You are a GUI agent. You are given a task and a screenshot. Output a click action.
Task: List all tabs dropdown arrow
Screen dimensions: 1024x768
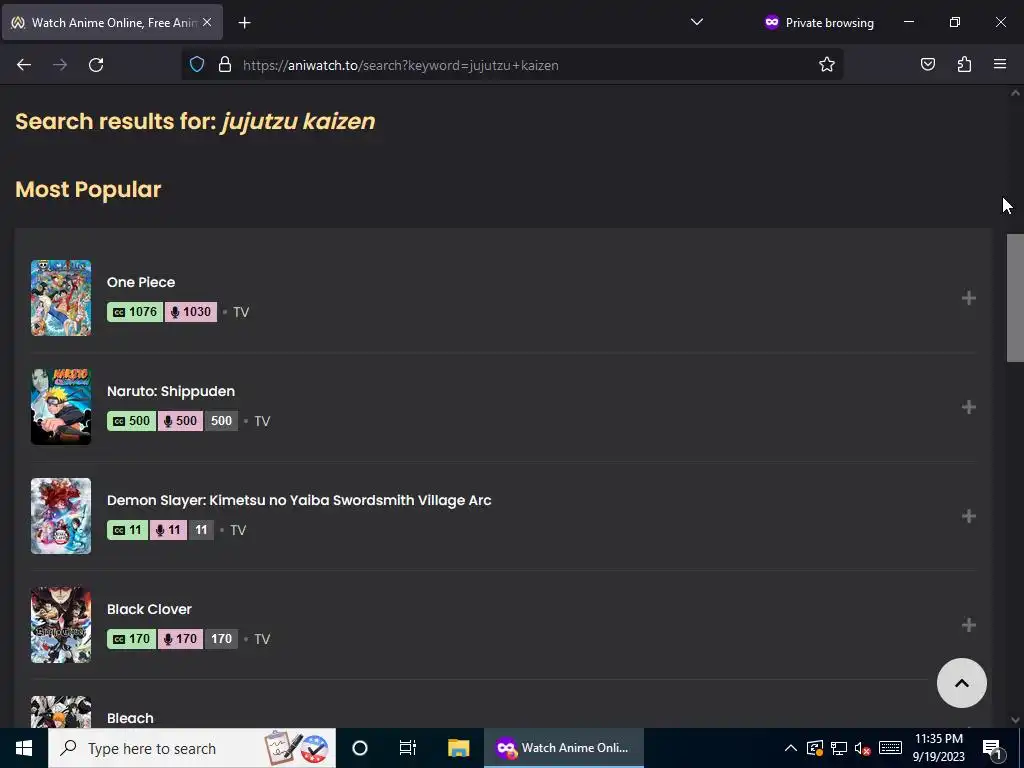click(697, 22)
